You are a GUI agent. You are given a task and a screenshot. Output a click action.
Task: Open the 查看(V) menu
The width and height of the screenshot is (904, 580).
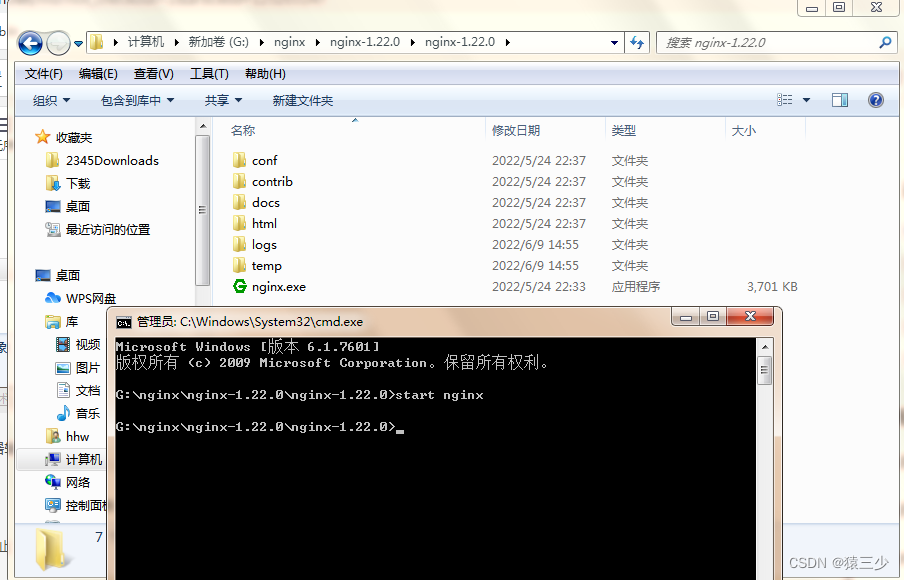(153, 74)
